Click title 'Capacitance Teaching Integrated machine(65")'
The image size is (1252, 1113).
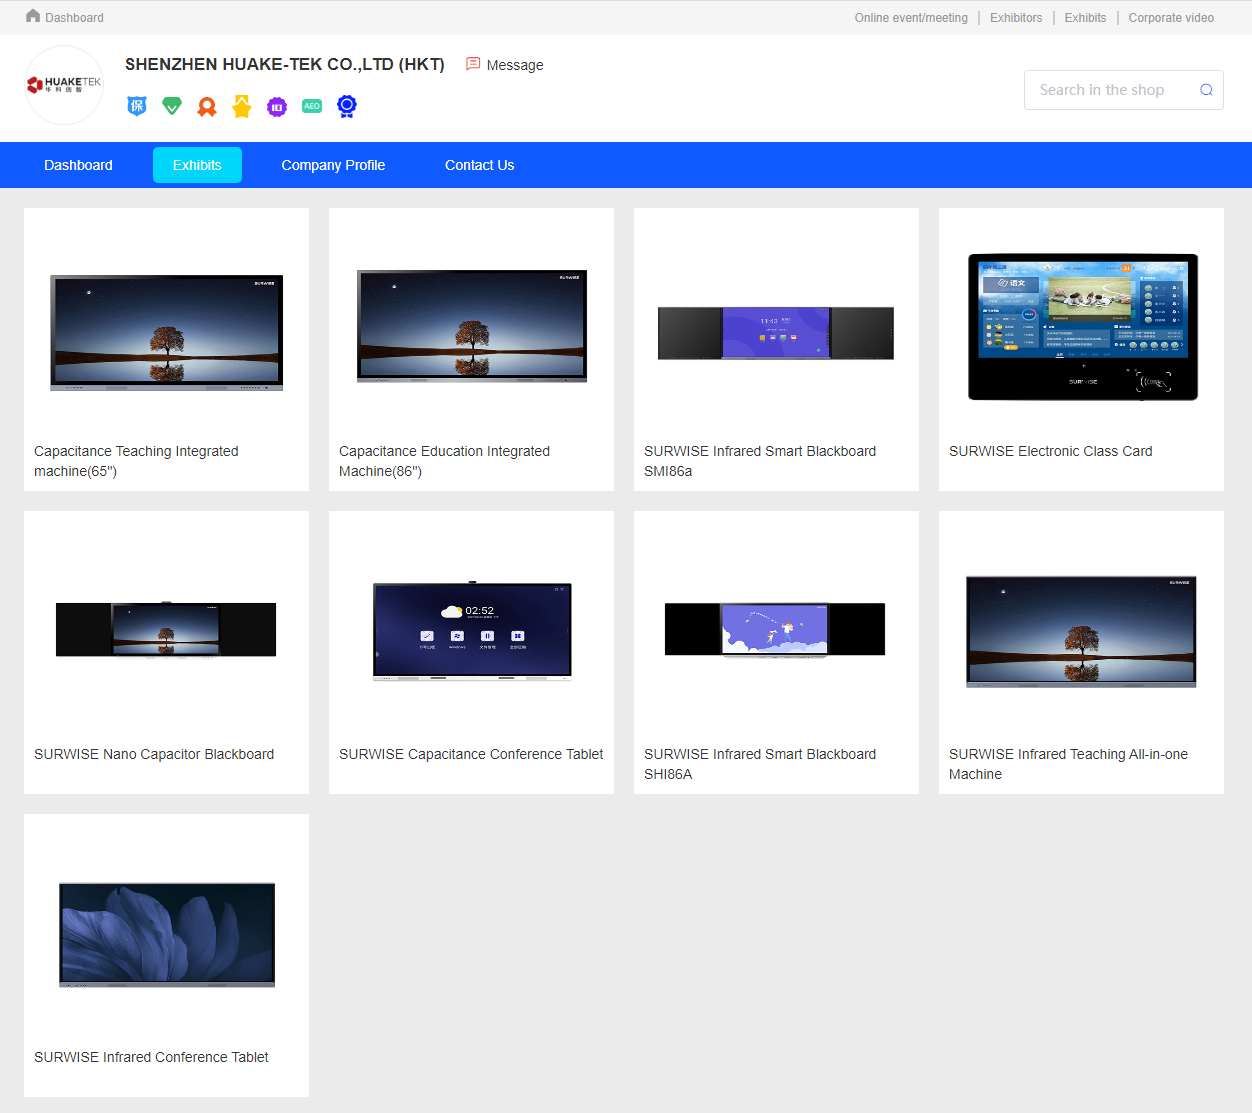[x=136, y=461]
